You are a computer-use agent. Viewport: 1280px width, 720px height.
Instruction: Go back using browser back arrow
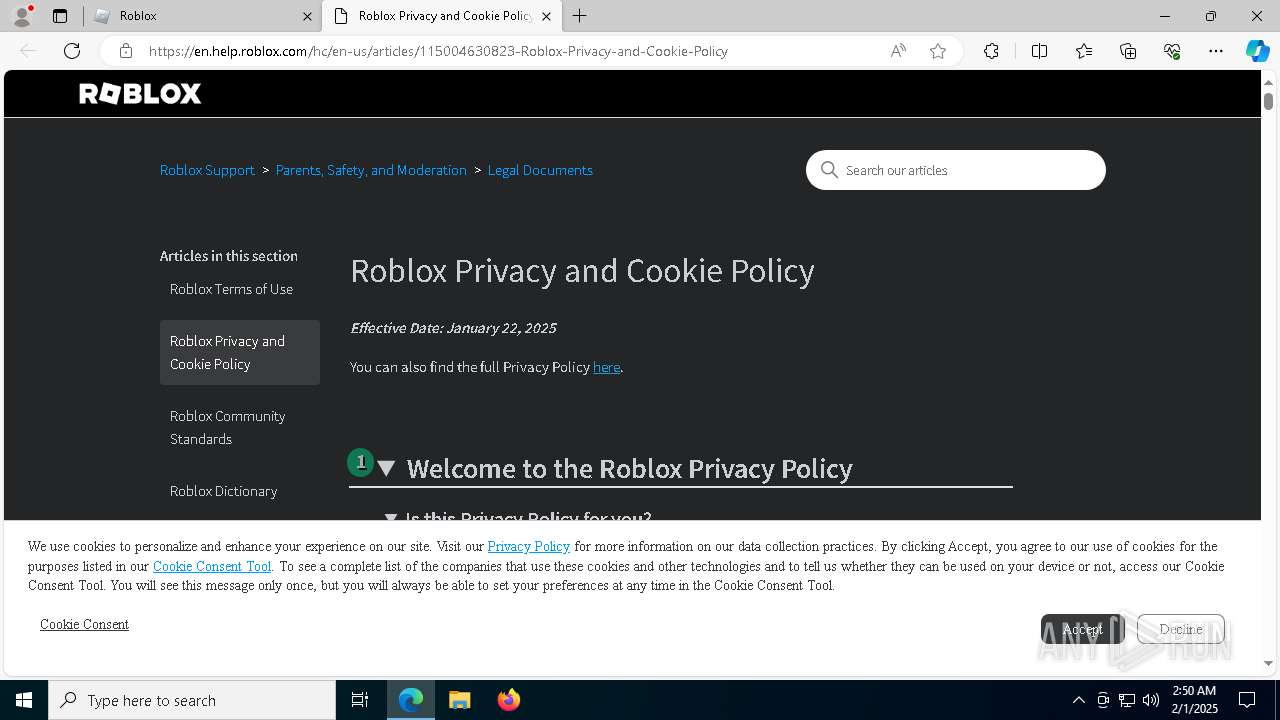[x=28, y=51]
